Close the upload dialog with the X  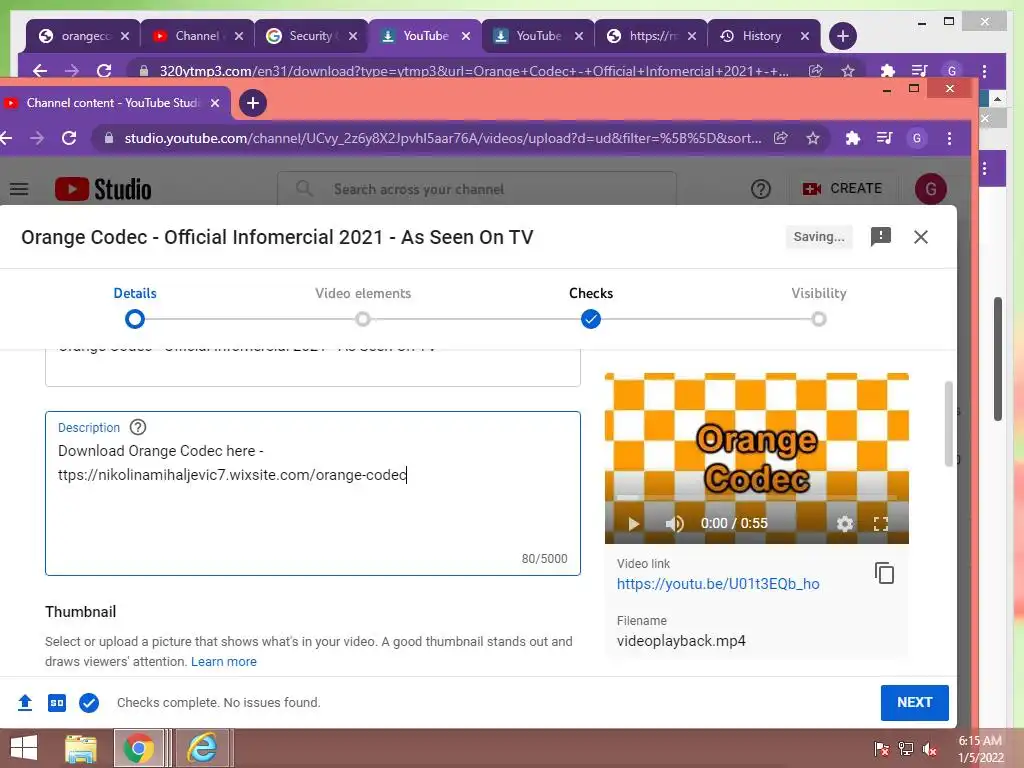point(921,237)
